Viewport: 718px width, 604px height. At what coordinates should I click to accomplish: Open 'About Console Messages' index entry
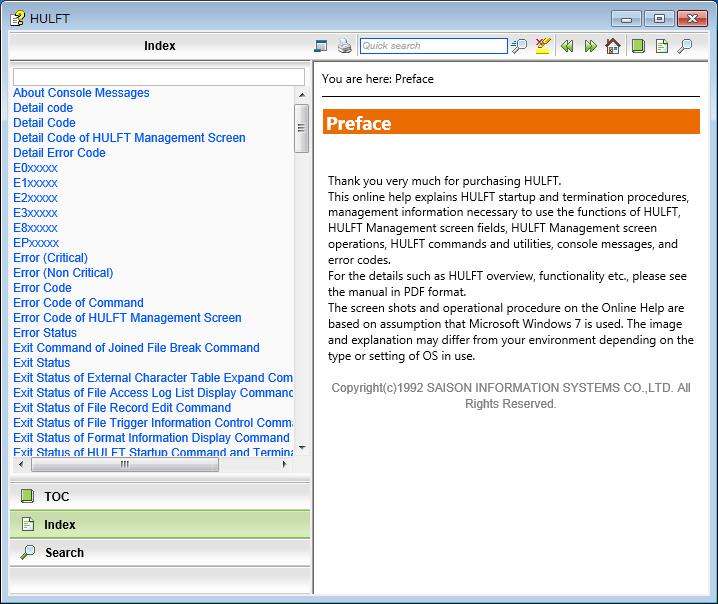pyautogui.click(x=81, y=93)
